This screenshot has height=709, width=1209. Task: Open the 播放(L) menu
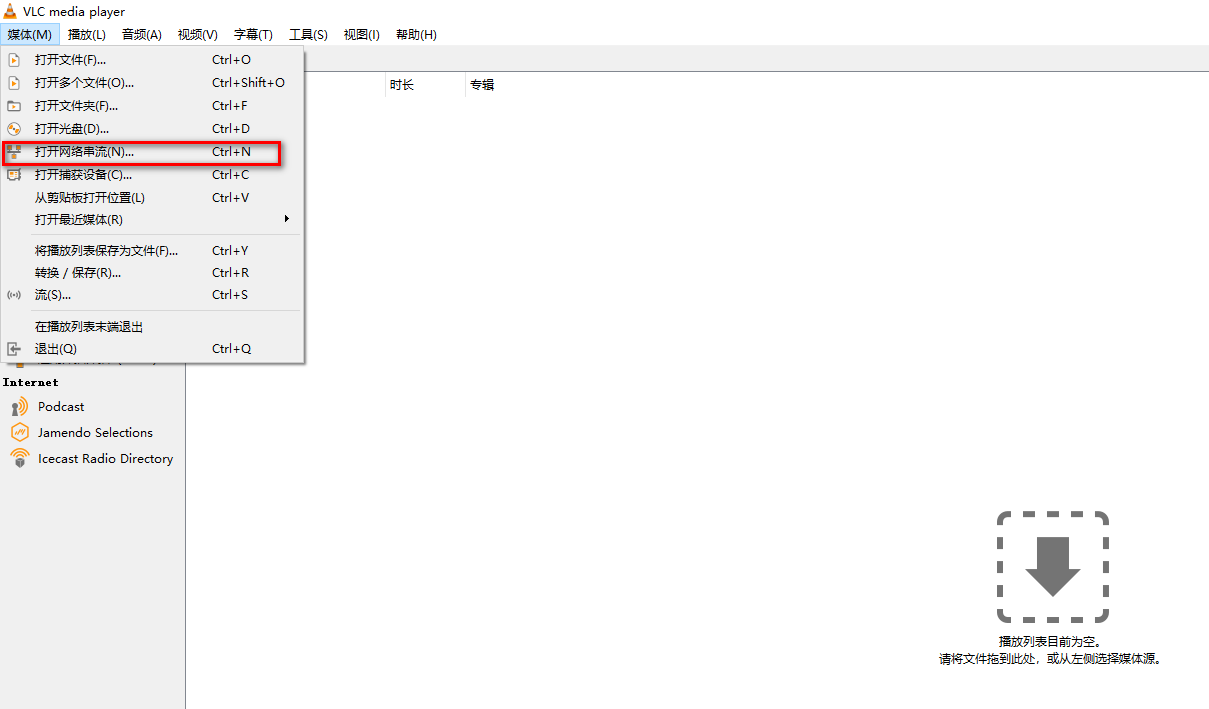tap(87, 35)
